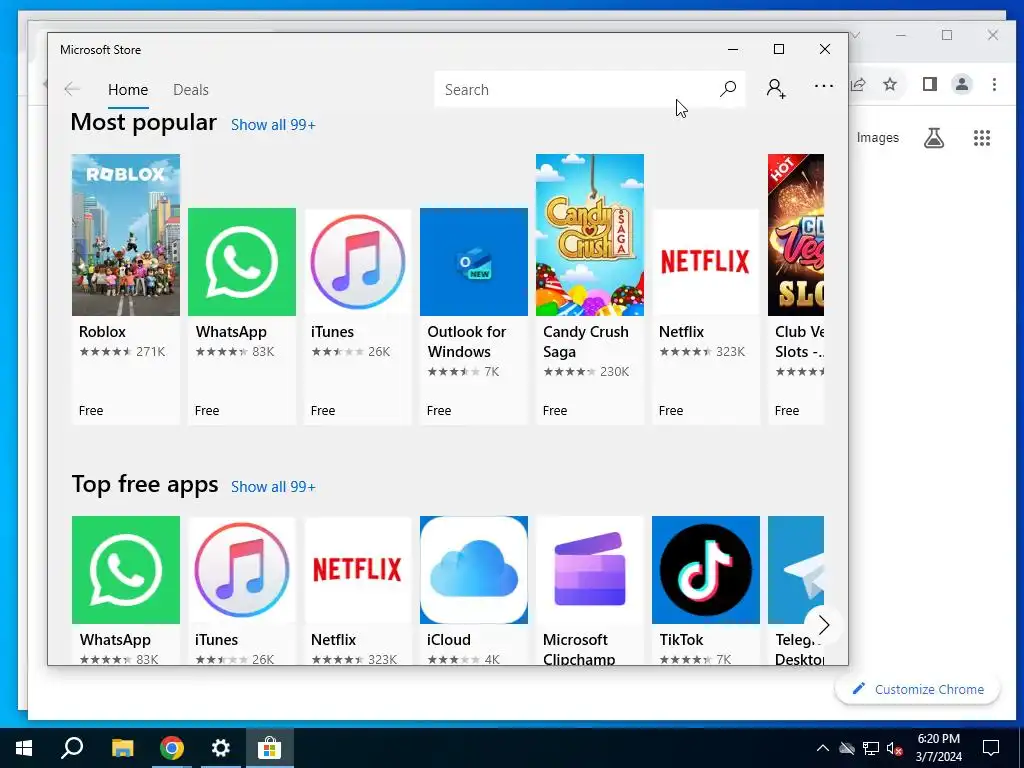Click the sign-in account icon in Store
The image size is (1024, 768).
tap(776, 89)
